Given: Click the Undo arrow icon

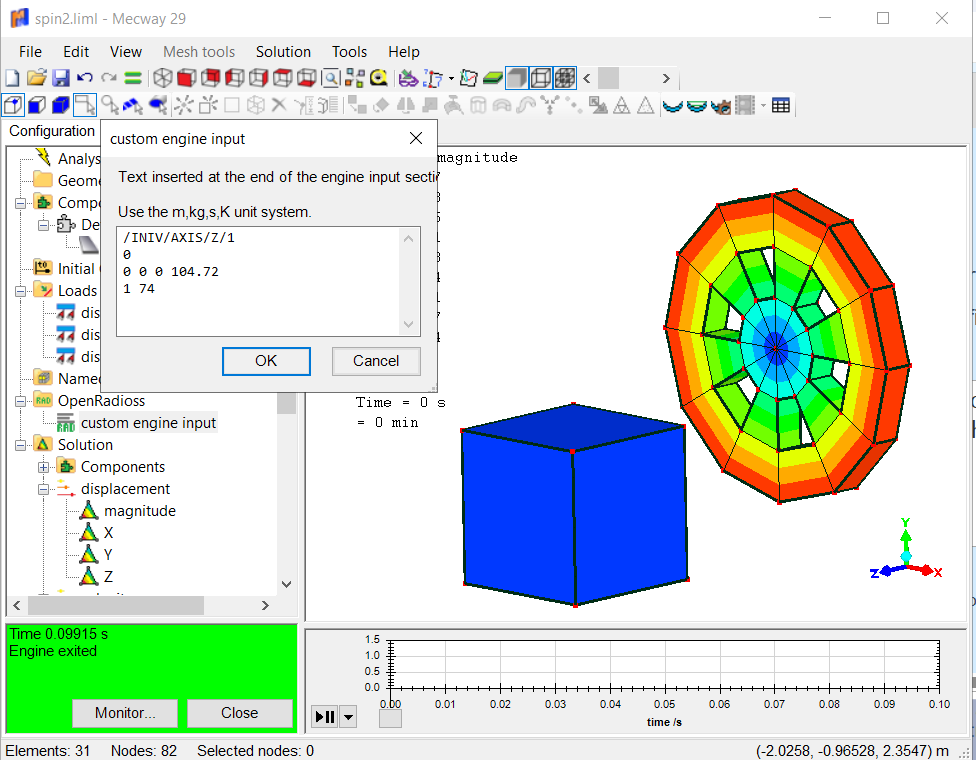Looking at the screenshot, I should [x=85, y=78].
